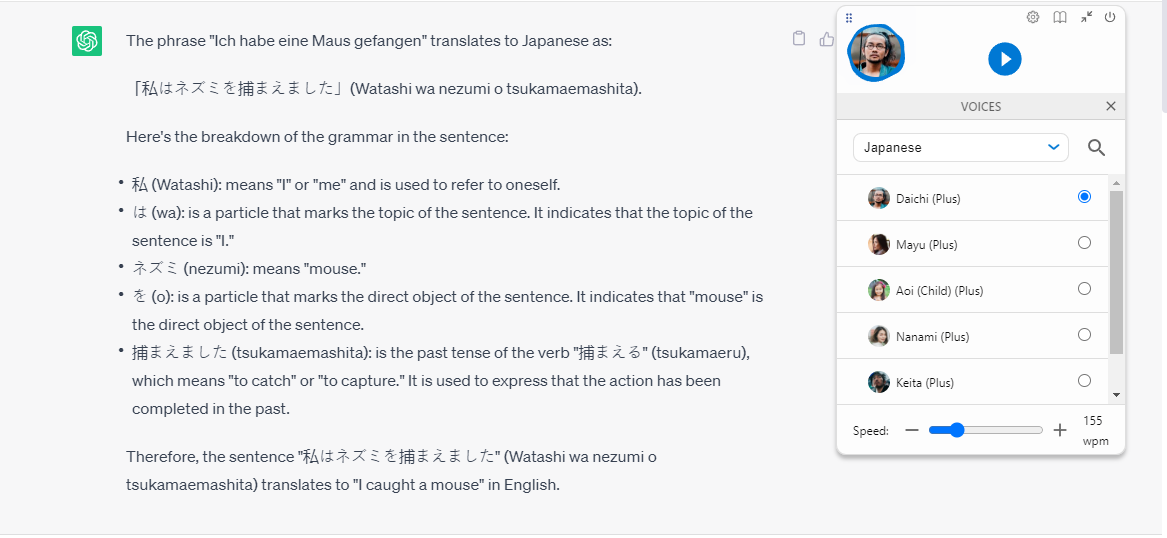Click the thumbs up icon
Image resolution: width=1167 pixels, height=538 pixels.
pos(826,39)
